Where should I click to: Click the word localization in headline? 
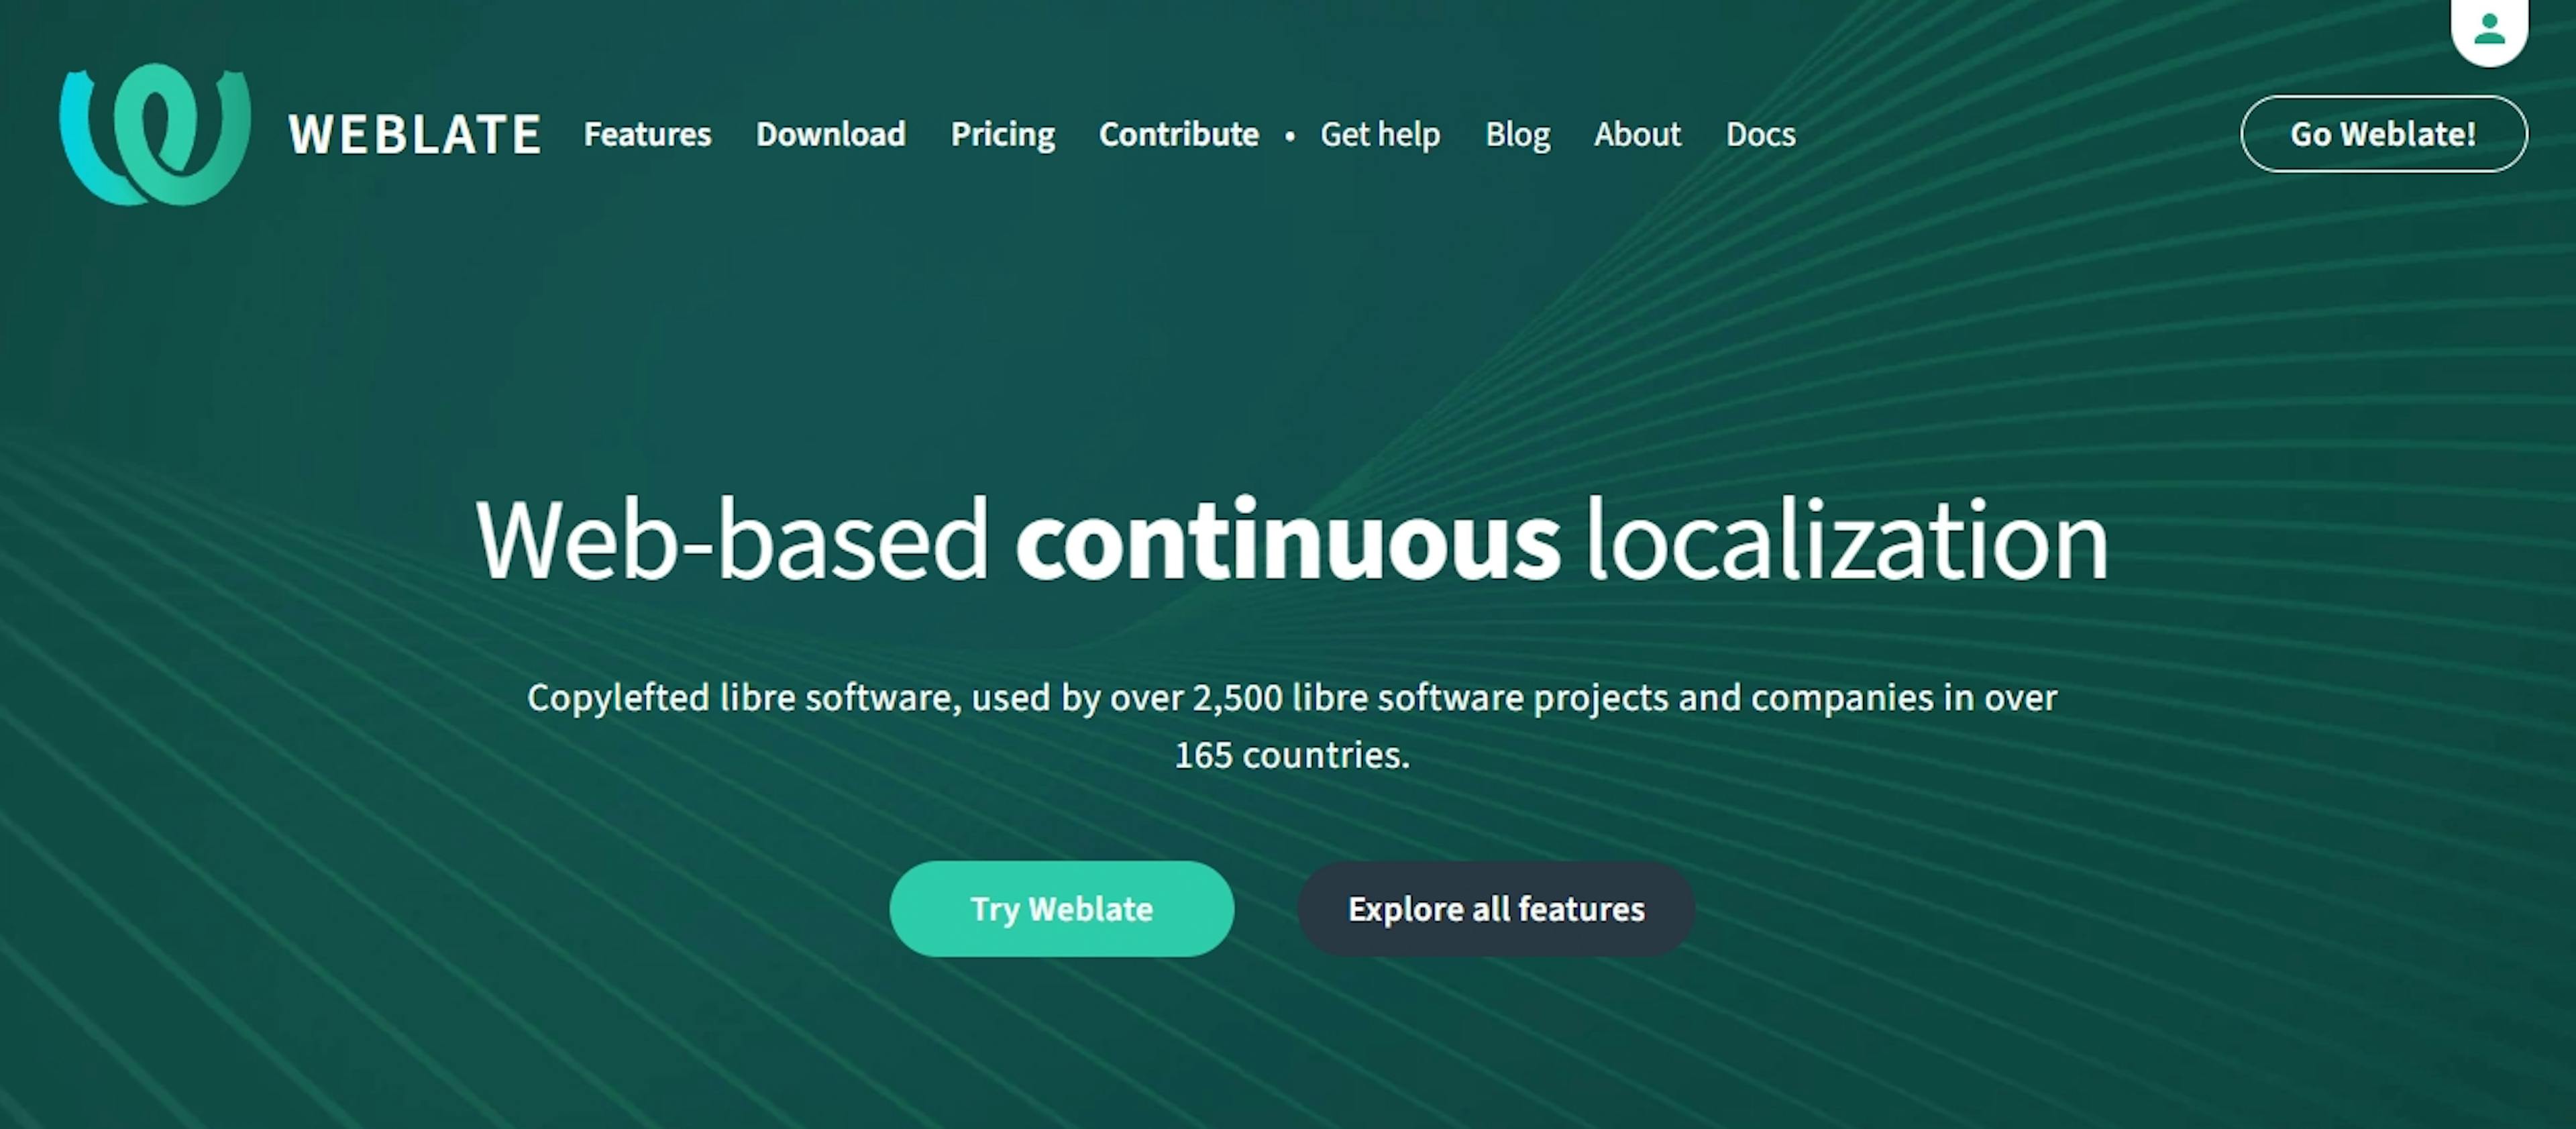(1847, 541)
